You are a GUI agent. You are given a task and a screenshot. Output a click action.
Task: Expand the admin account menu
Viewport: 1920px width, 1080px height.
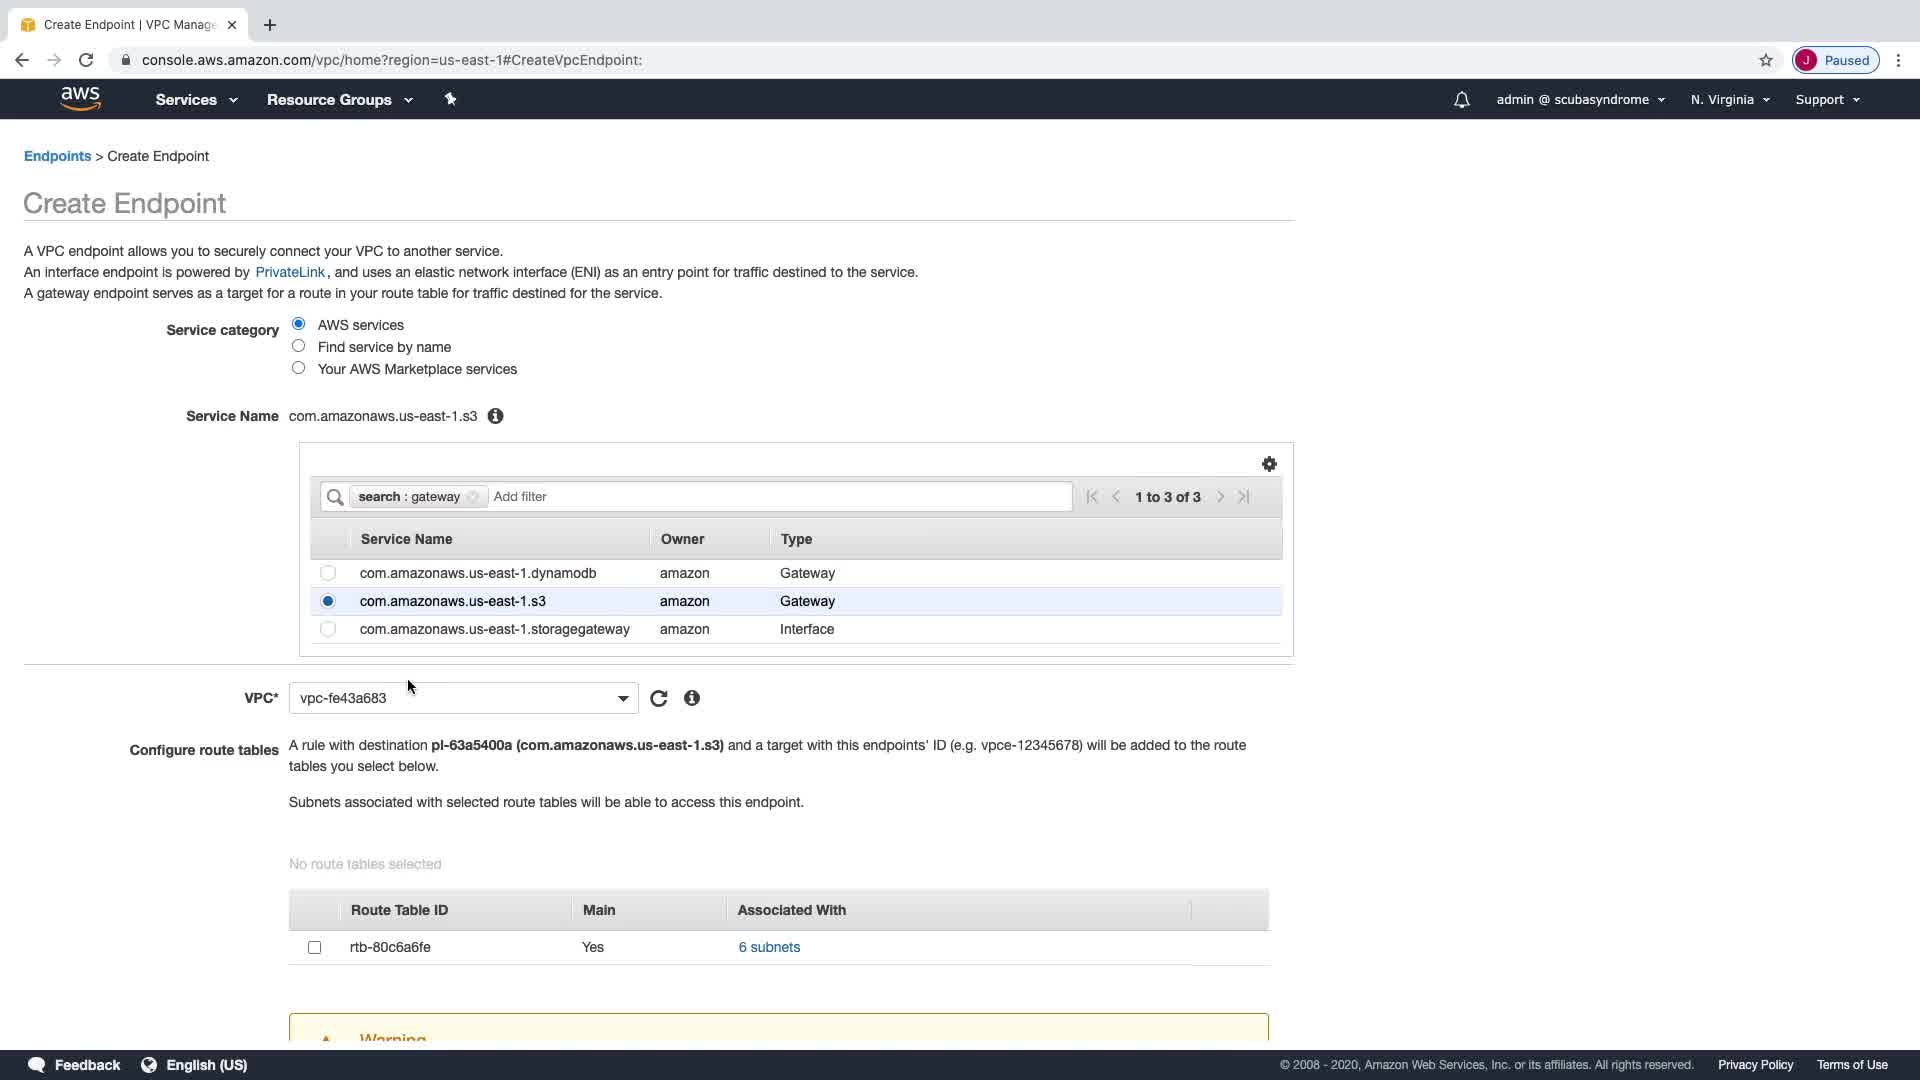[1580, 100]
